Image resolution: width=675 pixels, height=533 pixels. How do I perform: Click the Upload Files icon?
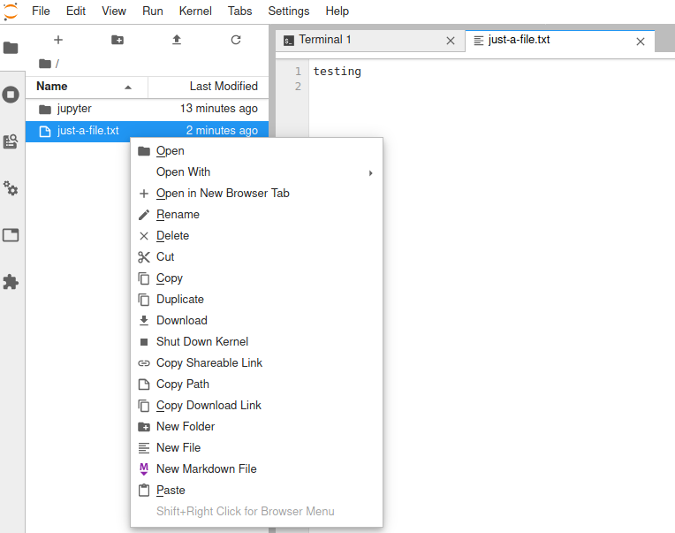pos(177,40)
